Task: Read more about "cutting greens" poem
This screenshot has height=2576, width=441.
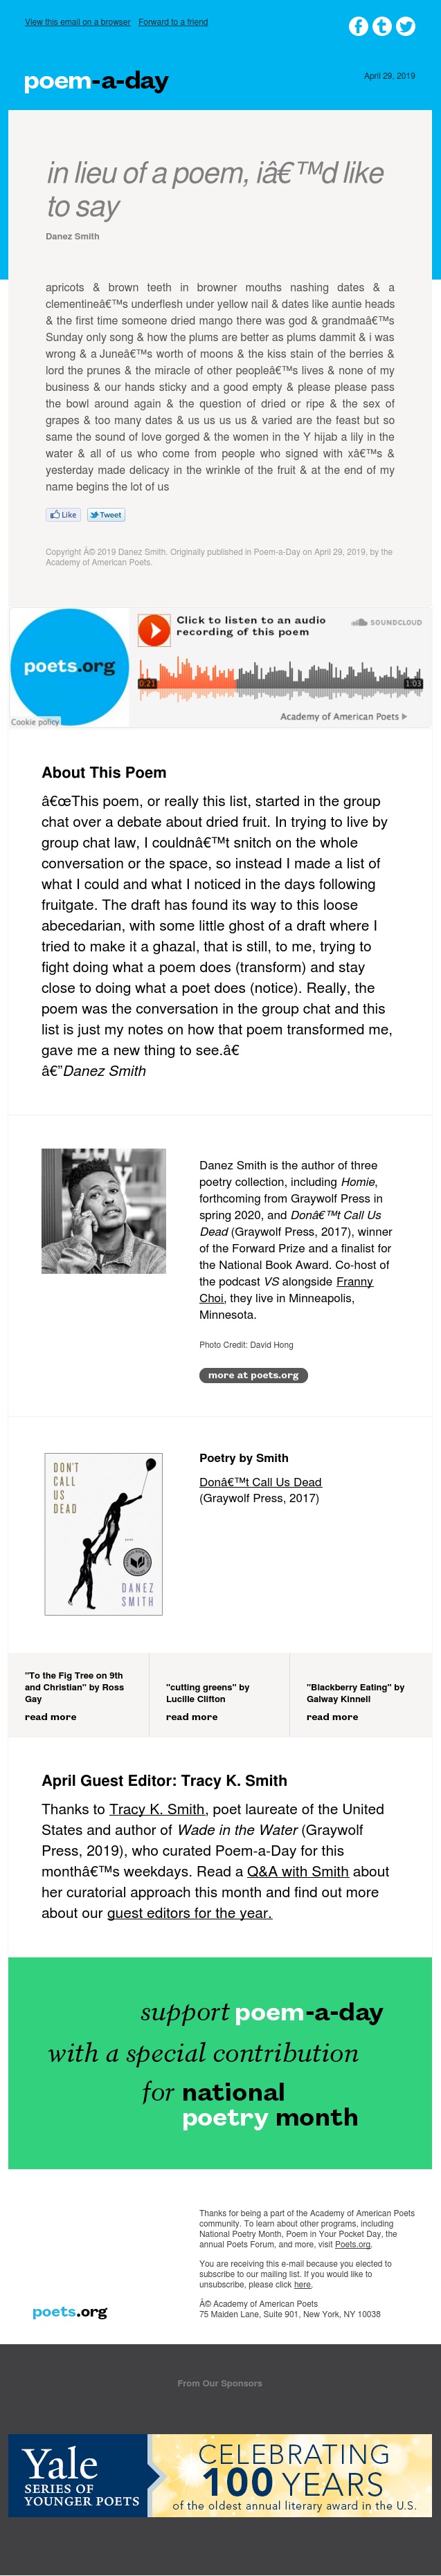Action: 192,1716
